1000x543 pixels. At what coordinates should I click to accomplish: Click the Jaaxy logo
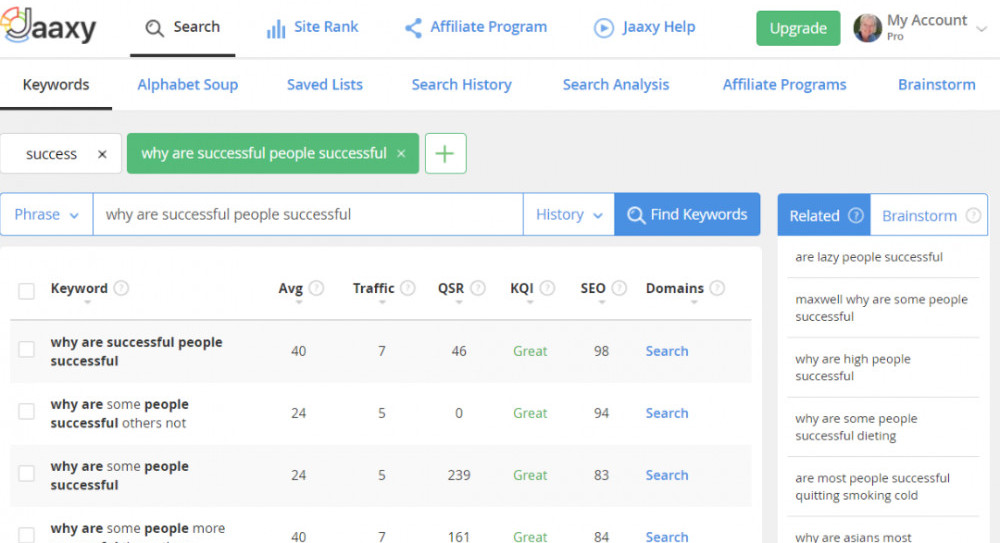[x=48, y=26]
